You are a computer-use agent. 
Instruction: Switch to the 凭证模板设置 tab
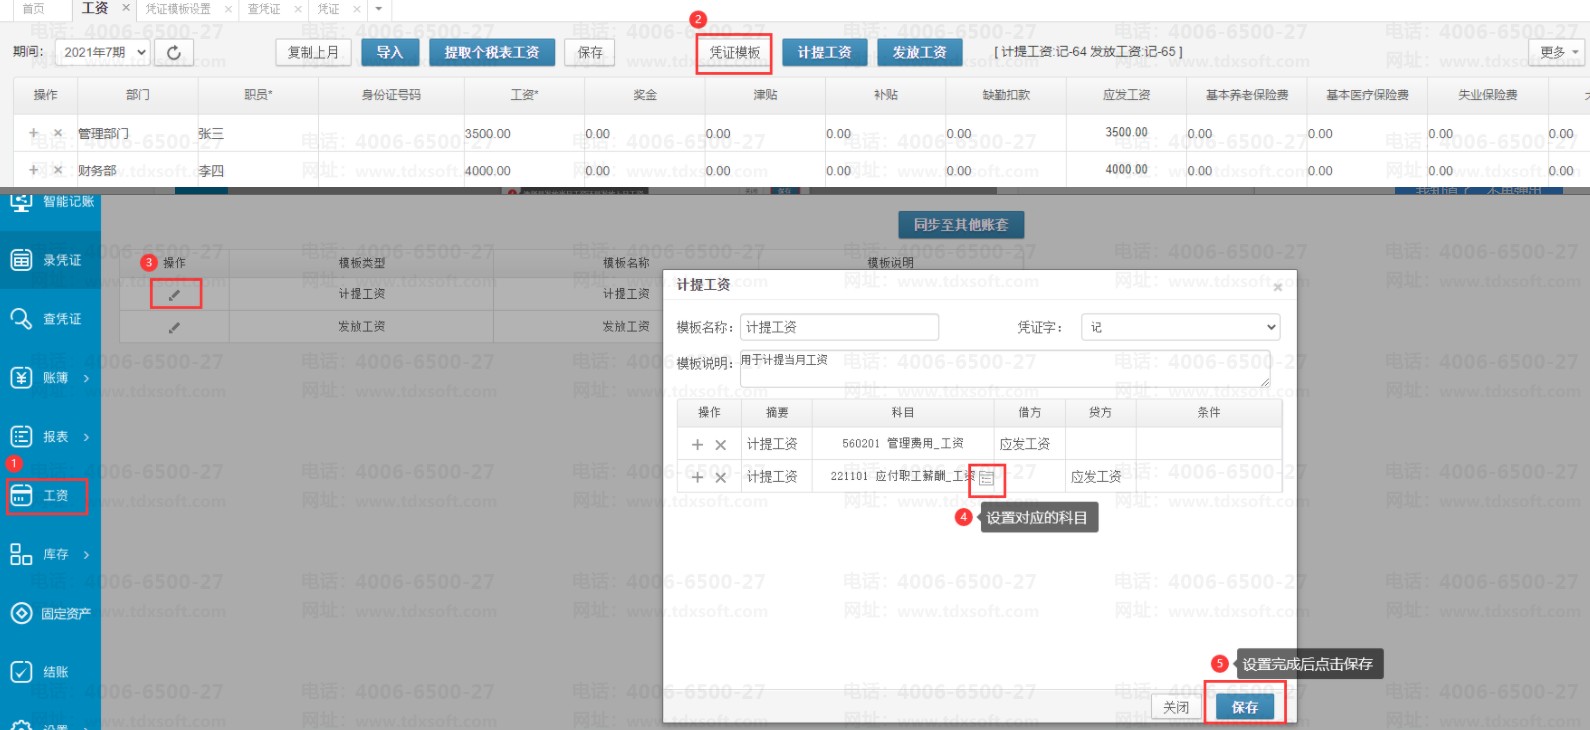tap(178, 9)
